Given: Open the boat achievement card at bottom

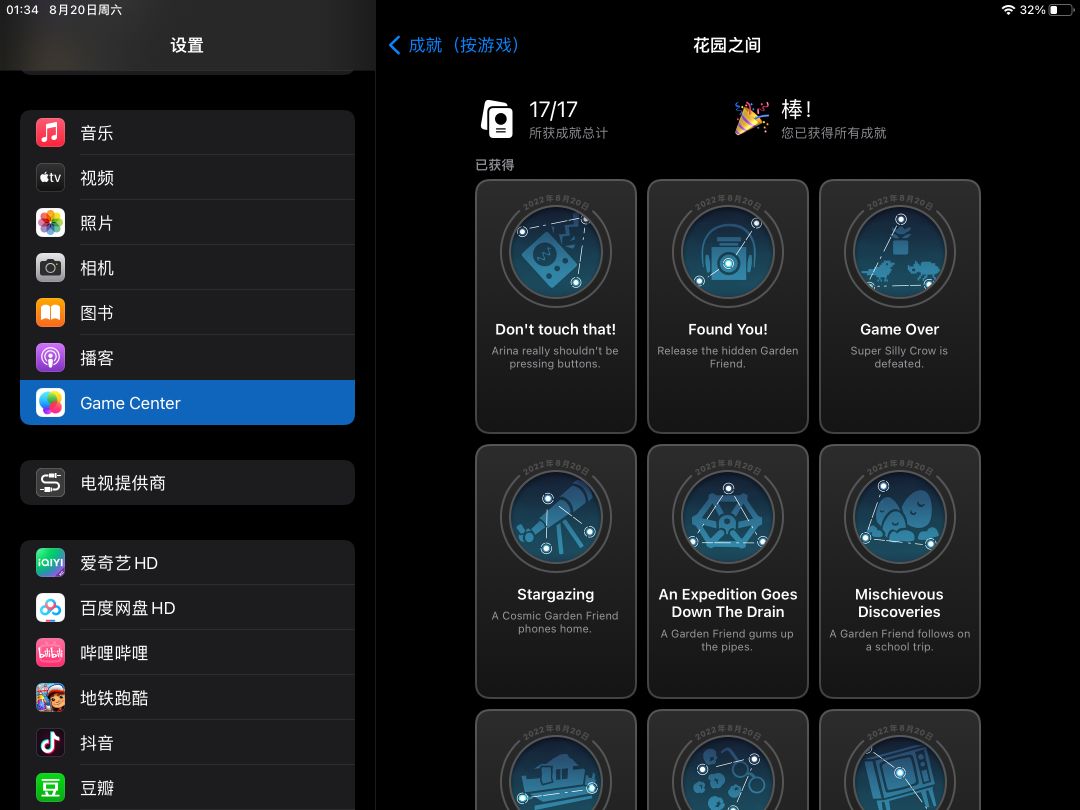Looking at the screenshot, I should coord(556,760).
